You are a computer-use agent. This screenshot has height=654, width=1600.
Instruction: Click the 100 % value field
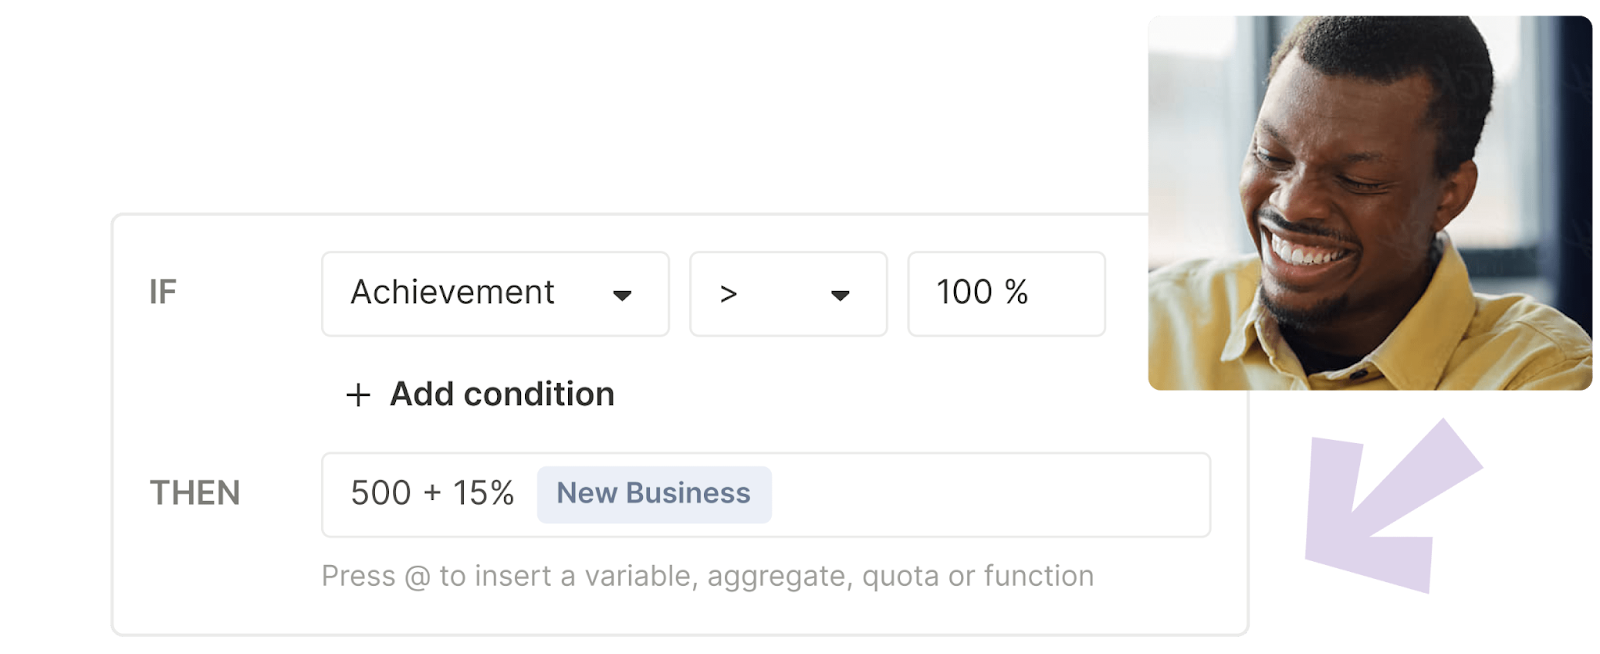1006,294
